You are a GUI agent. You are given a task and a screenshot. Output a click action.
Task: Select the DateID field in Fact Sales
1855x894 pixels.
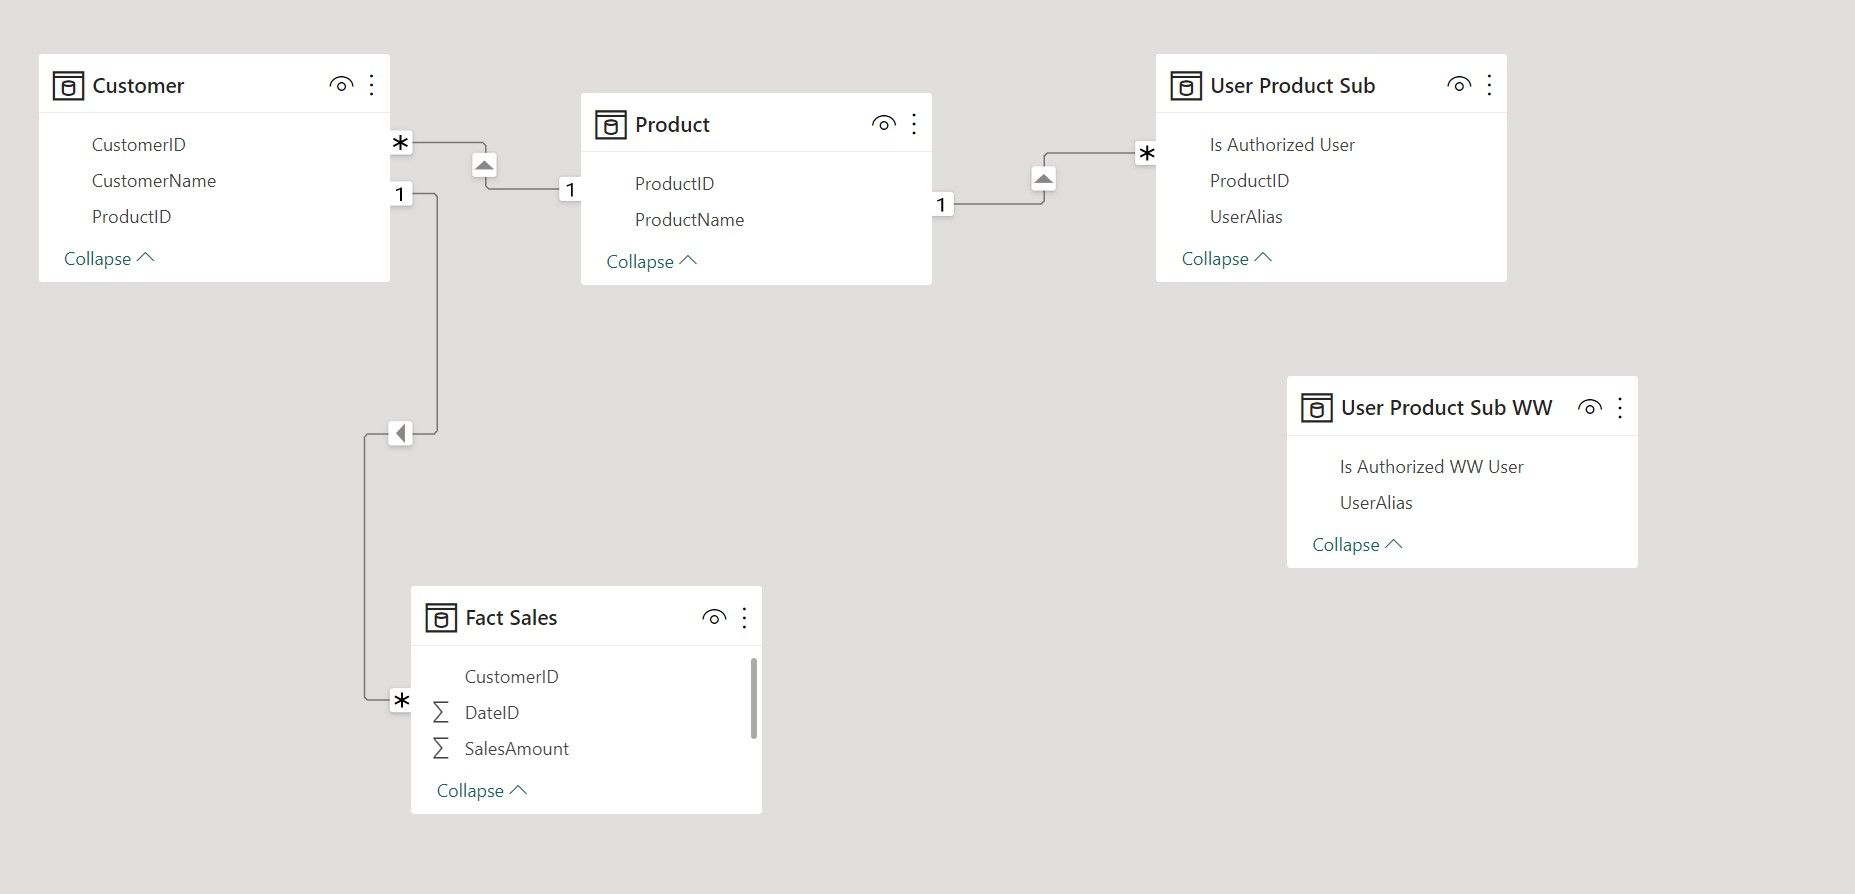tap(492, 713)
